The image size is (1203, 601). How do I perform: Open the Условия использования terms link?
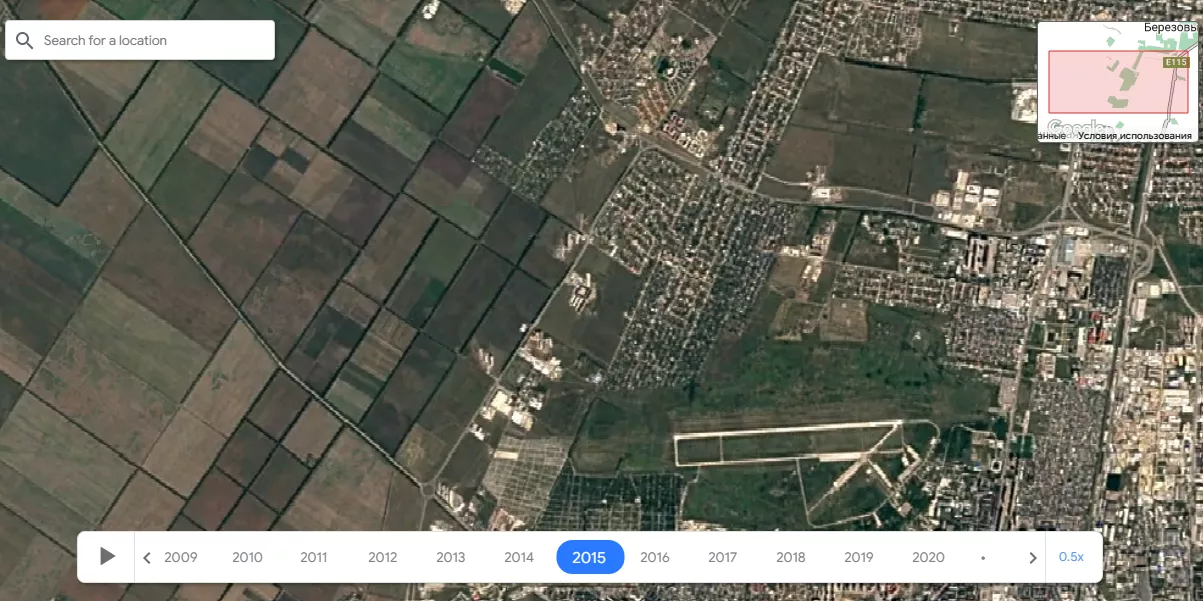1135,135
